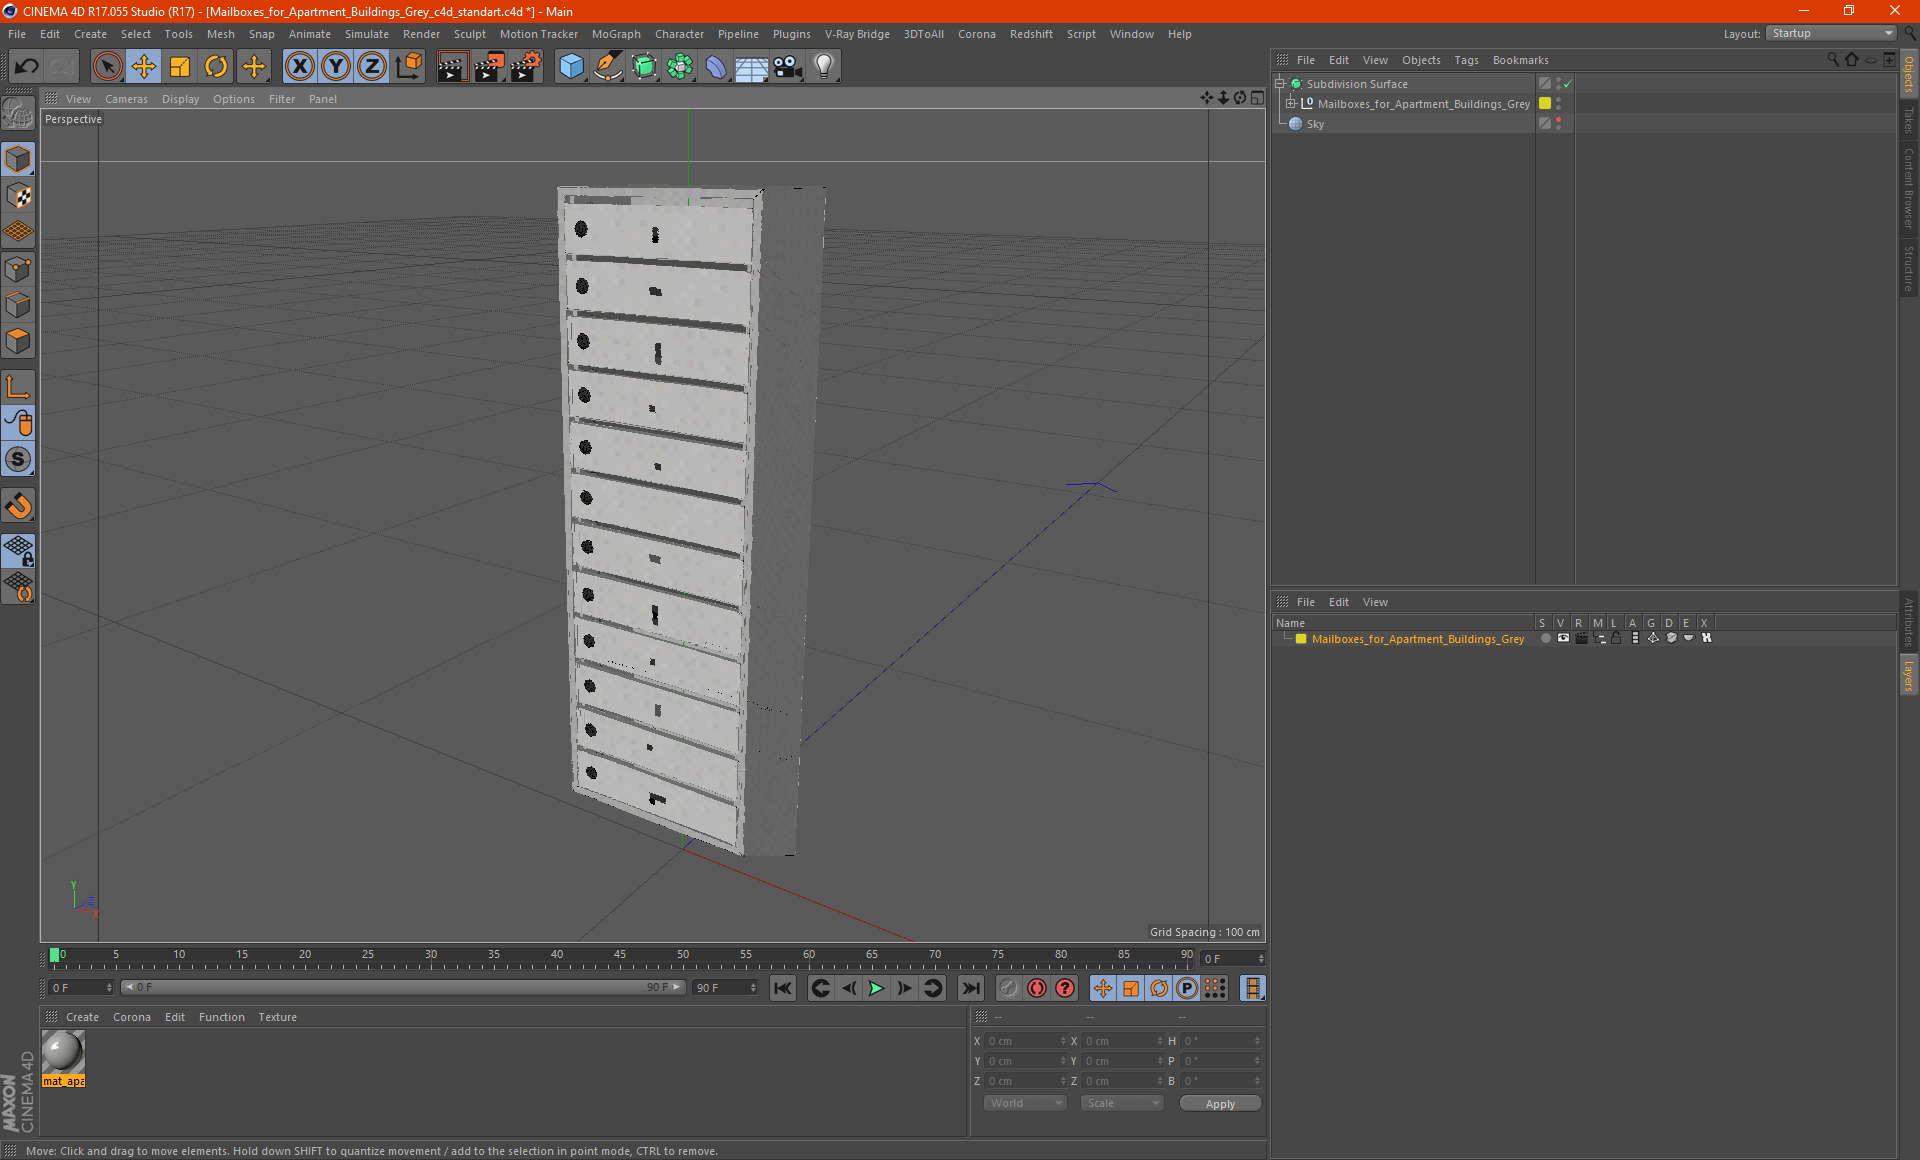Toggle coordinate system icon
Screen dimensions: 1920x1160
pos(409,67)
